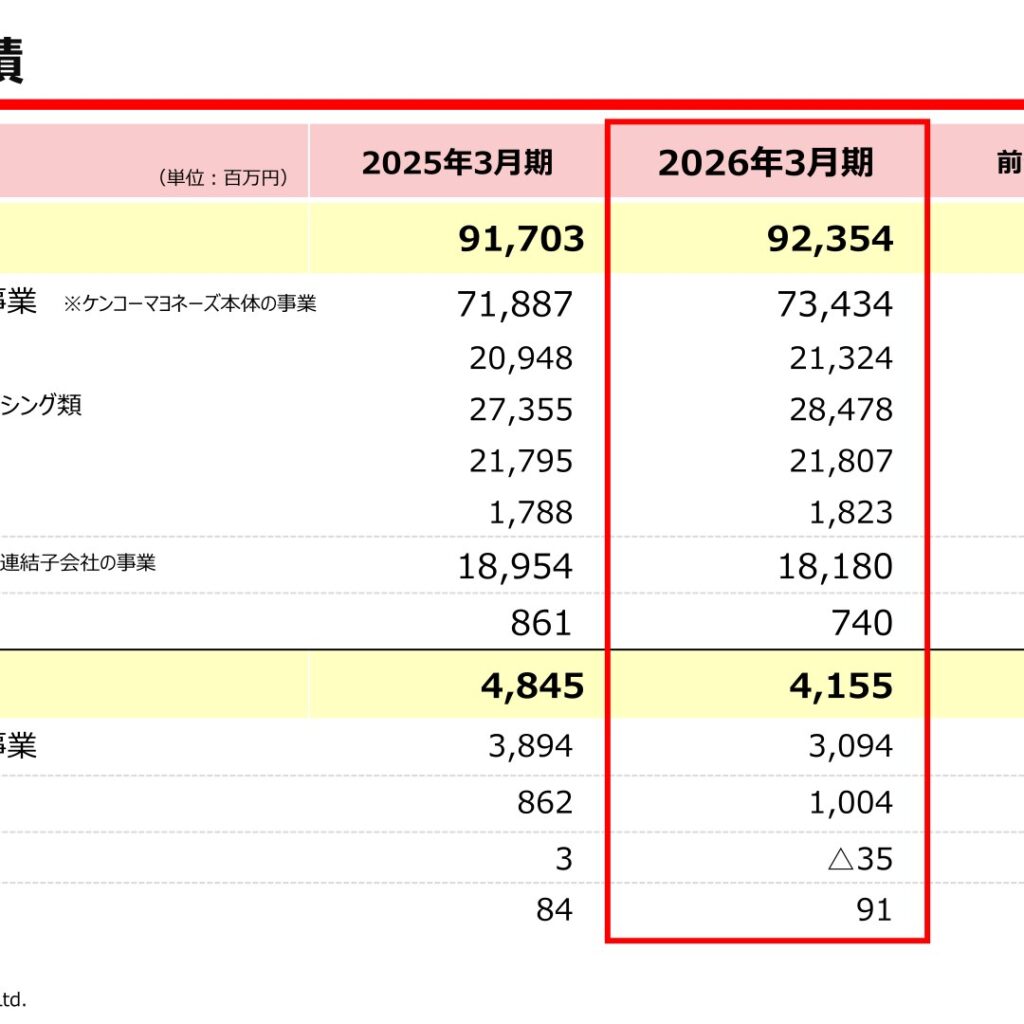Select the 2025年3月期 column header
The width and height of the screenshot is (1024, 1024).
(x=457, y=162)
